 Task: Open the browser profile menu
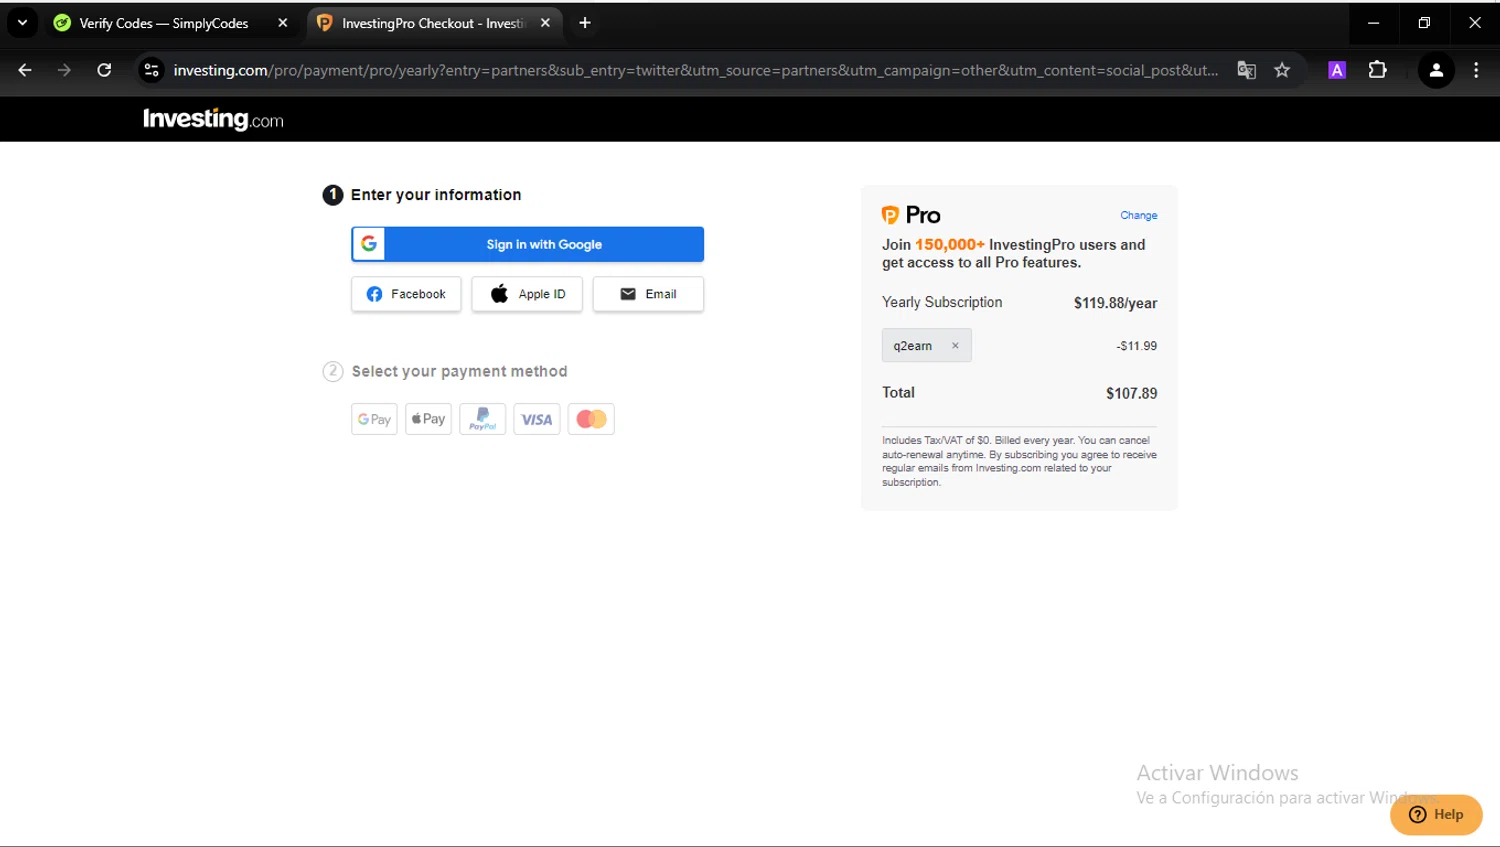pyautogui.click(x=1436, y=70)
